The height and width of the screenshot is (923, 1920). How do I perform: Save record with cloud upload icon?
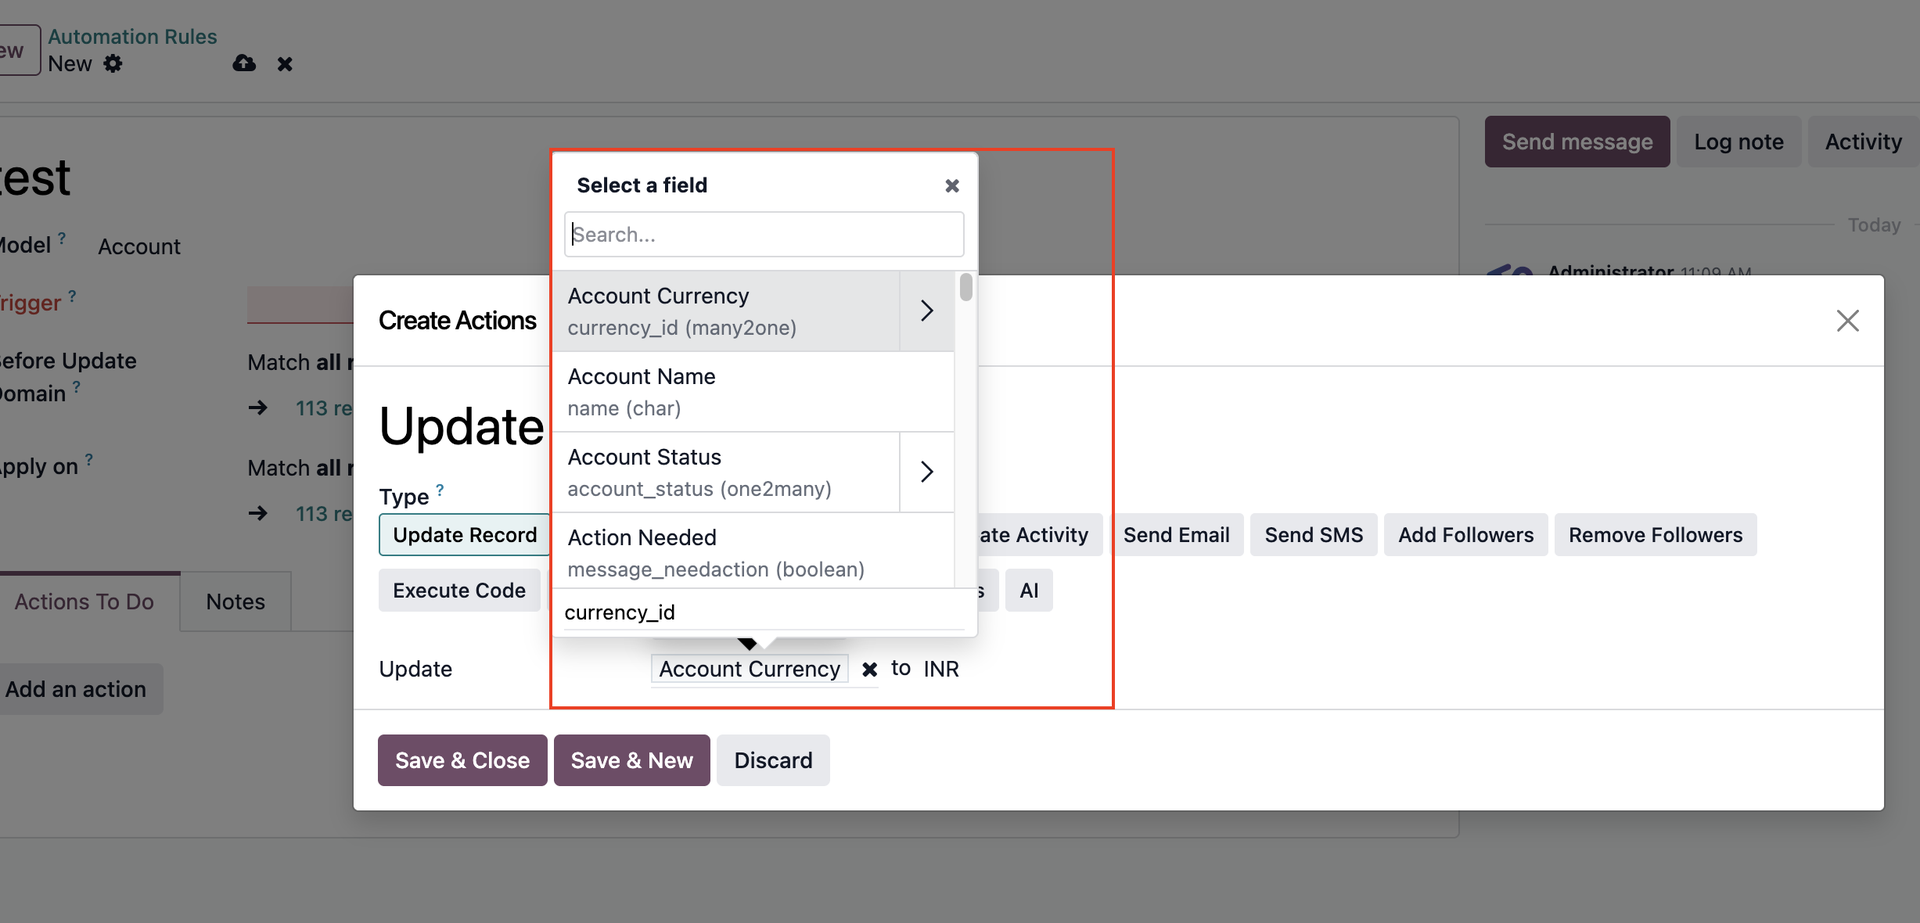point(244,64)
